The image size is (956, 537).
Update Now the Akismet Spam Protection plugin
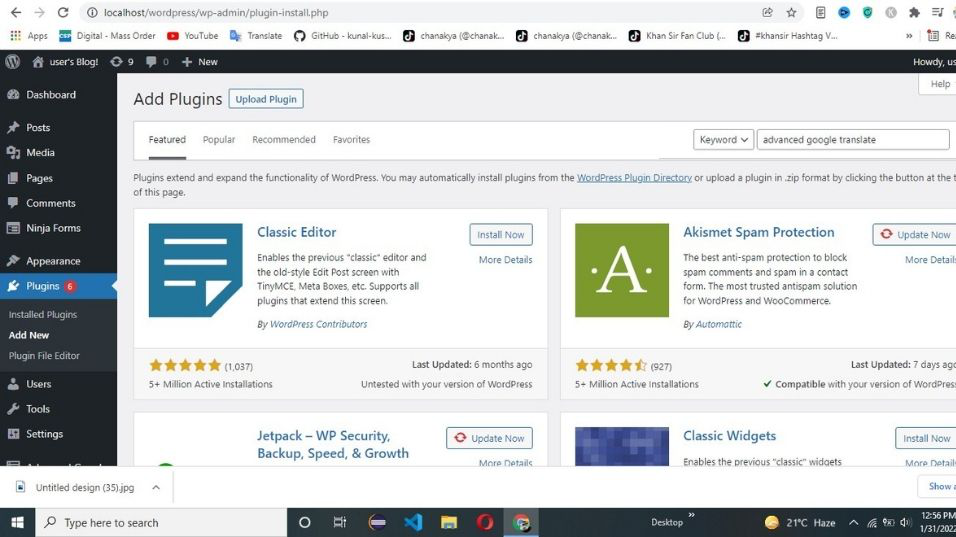(x=915, y=235)
